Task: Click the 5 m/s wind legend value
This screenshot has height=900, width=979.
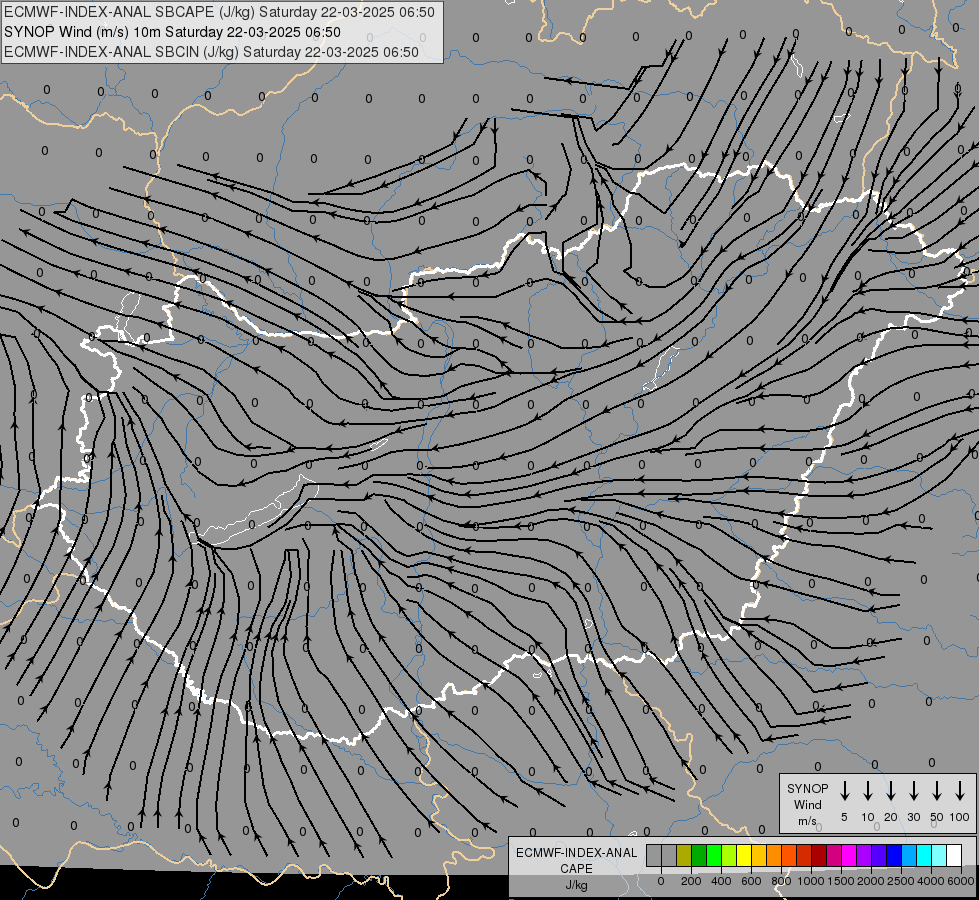Action: [x=844, y=817]
